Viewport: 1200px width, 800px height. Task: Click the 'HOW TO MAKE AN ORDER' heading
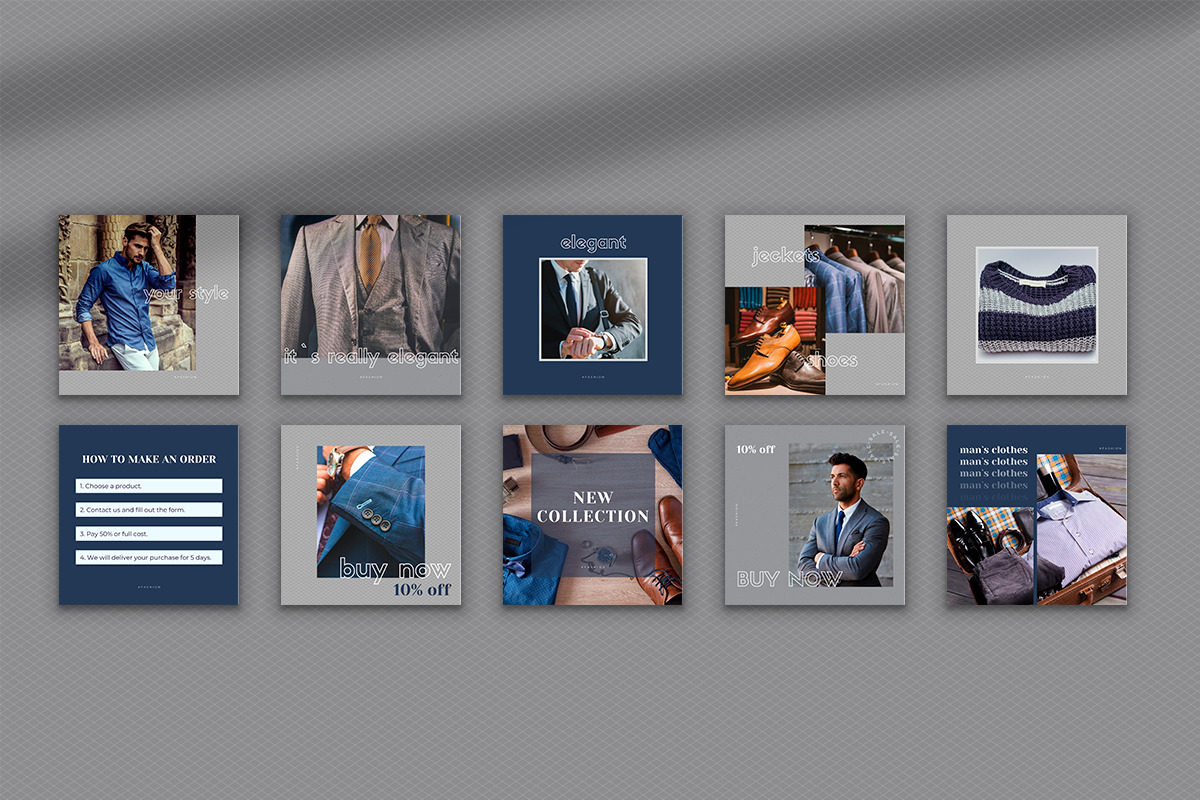[x=149, y=459]
